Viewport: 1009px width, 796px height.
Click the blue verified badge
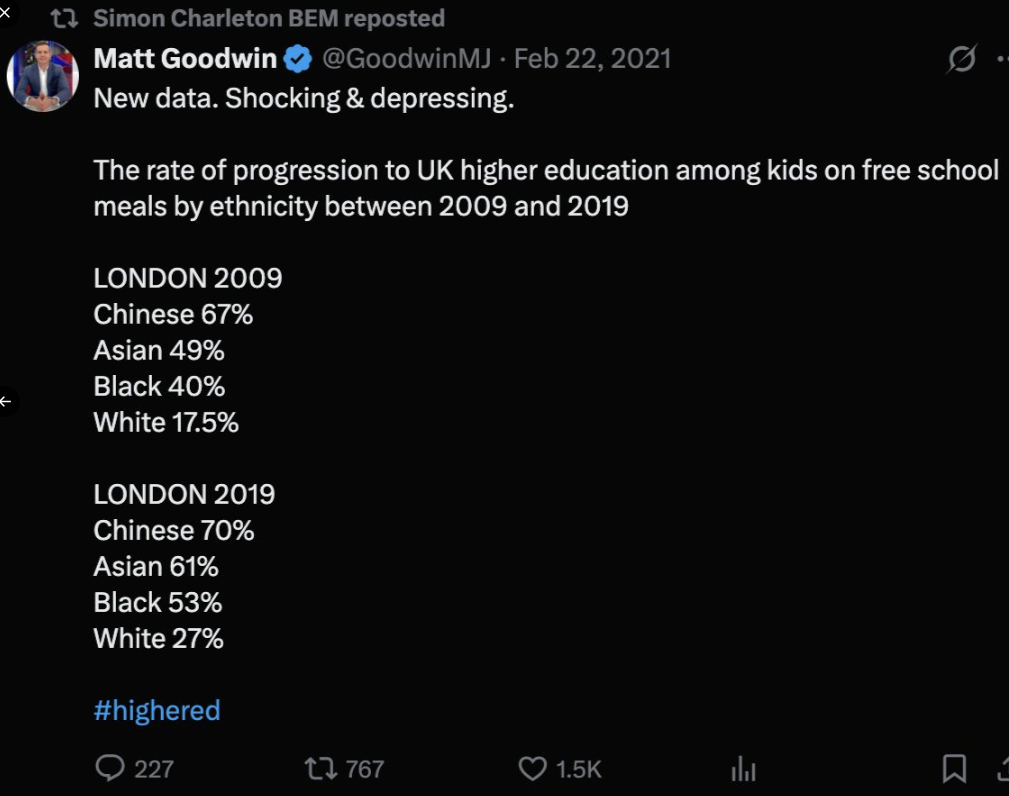coord(298,59)
